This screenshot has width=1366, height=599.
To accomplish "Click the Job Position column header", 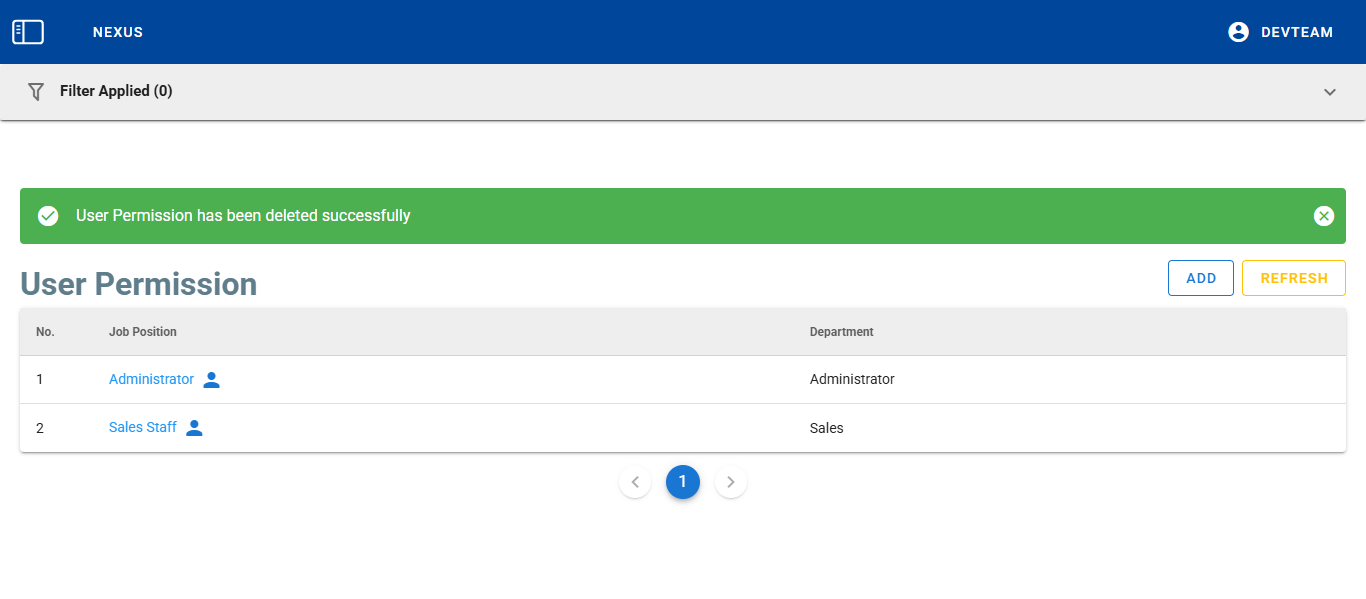I will click(x=143, y=332).
